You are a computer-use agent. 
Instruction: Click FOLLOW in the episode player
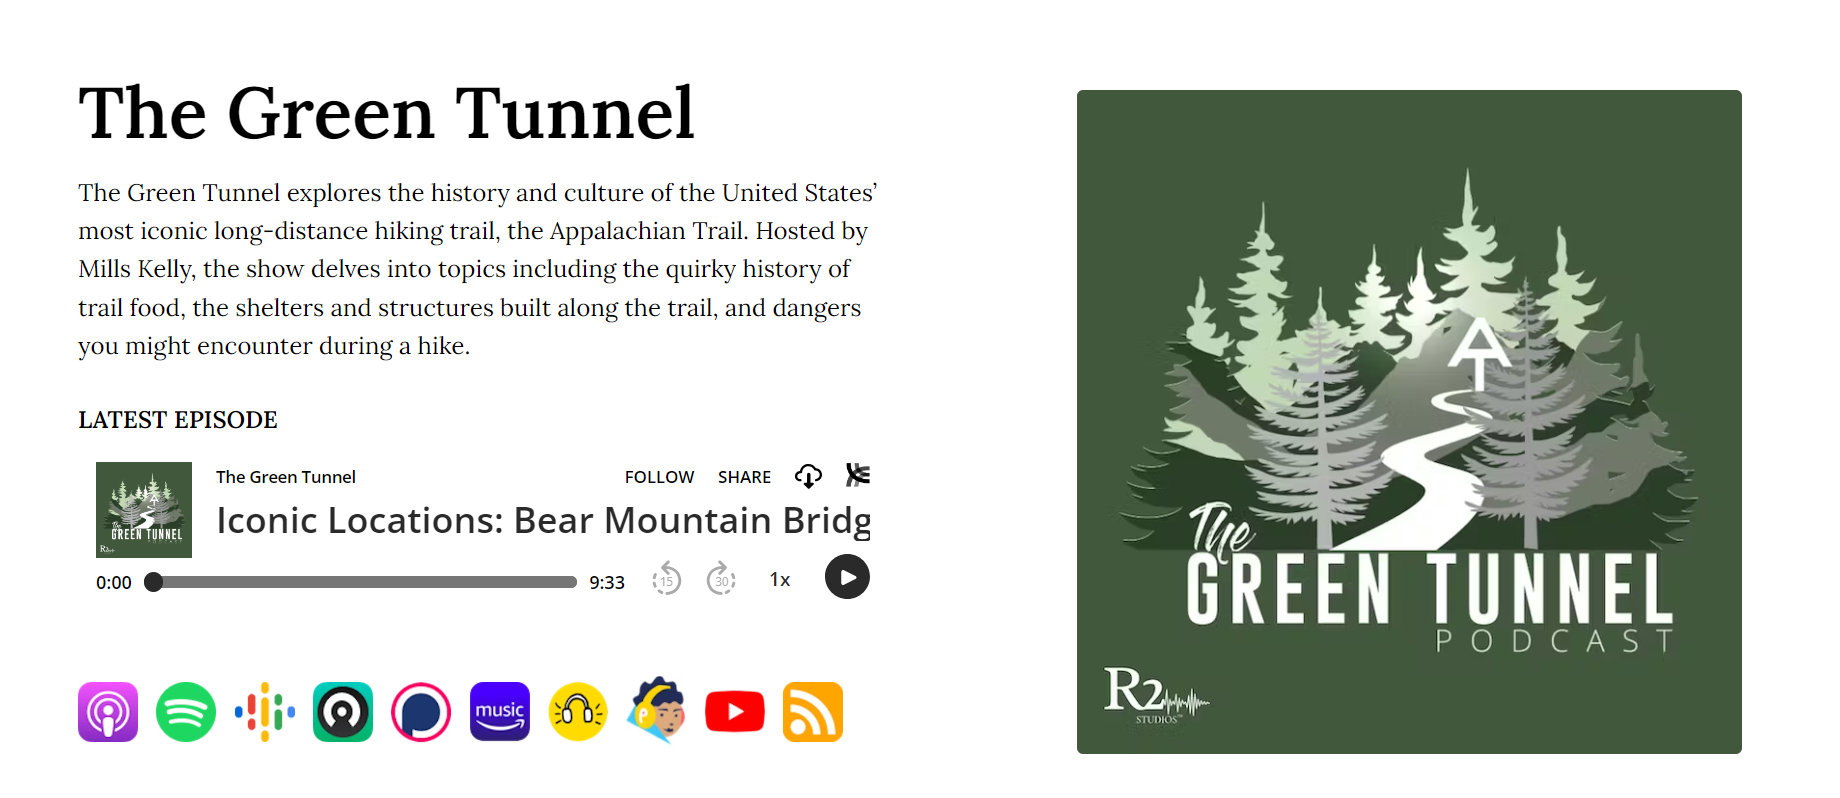pyautogui.click(x=659, y=477)
